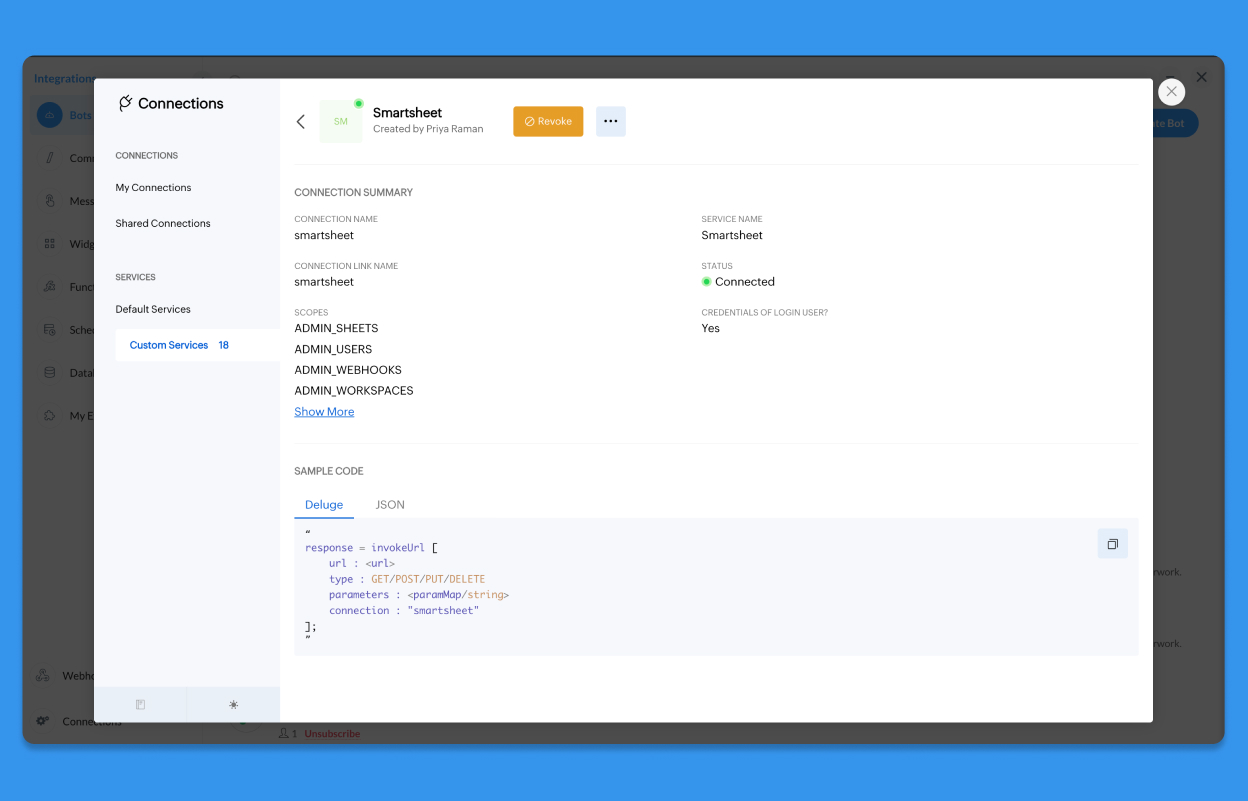The width and height of the screenshot is (1248, 801).
Task: Click the Schedulers calendar icon in background sidebar
Action: click(x=50, y=330)
